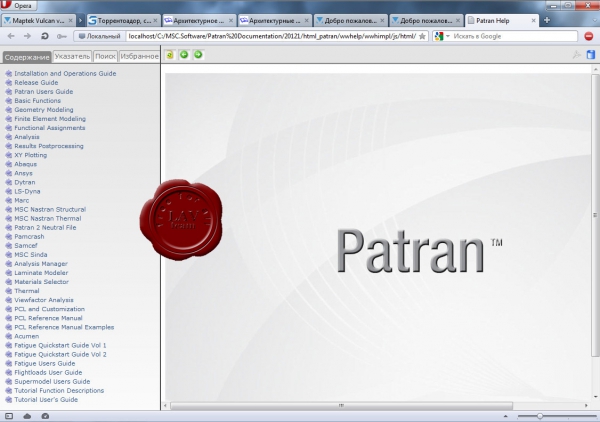Open Patran Users Guide
600x422 pixels.
[x=44, y=91]
